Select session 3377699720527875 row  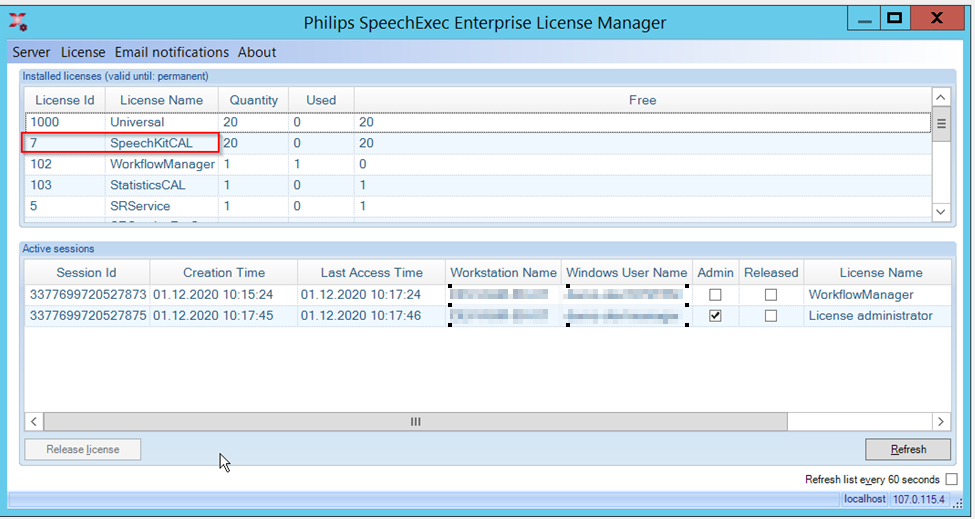[x=488, y=316]
